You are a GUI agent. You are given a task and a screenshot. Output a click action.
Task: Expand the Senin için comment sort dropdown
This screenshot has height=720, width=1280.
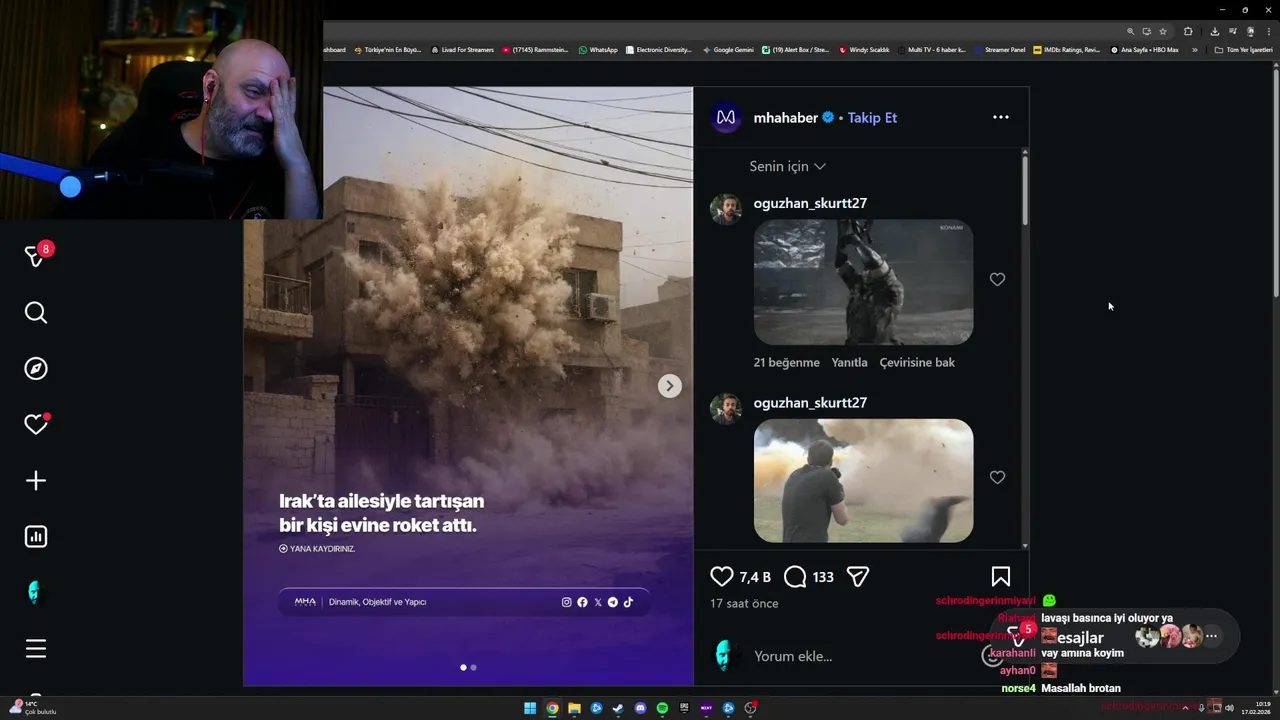pos(787,166)
